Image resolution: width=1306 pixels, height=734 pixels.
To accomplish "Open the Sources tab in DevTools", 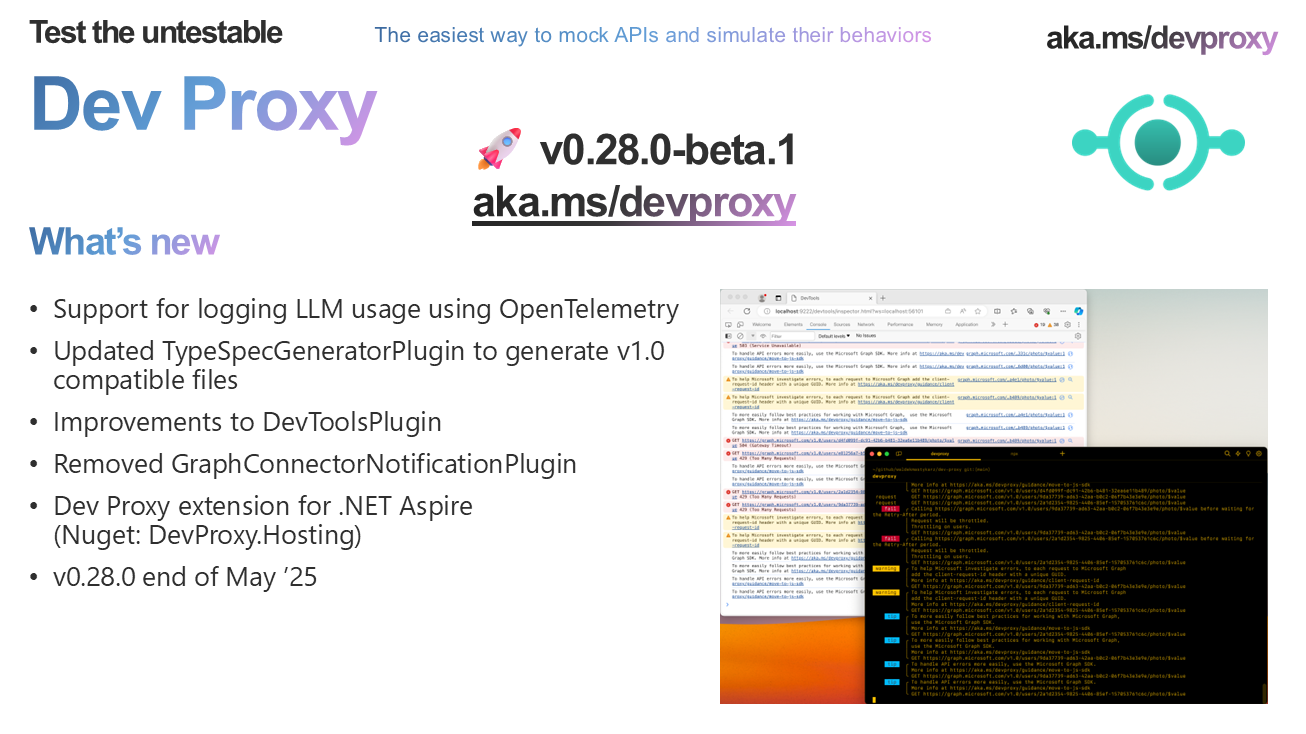I will 842,325.
